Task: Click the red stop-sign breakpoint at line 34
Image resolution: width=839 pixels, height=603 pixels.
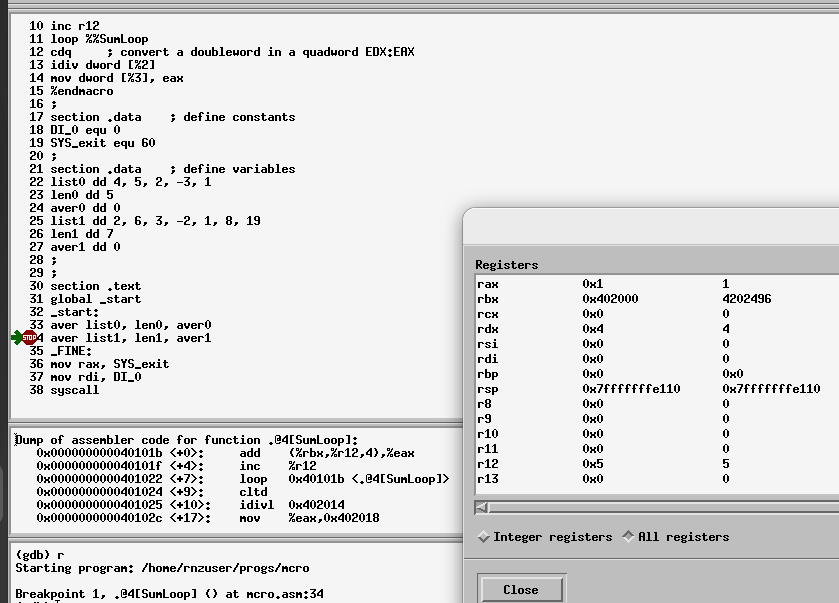Action: click(x=29, y=338)
